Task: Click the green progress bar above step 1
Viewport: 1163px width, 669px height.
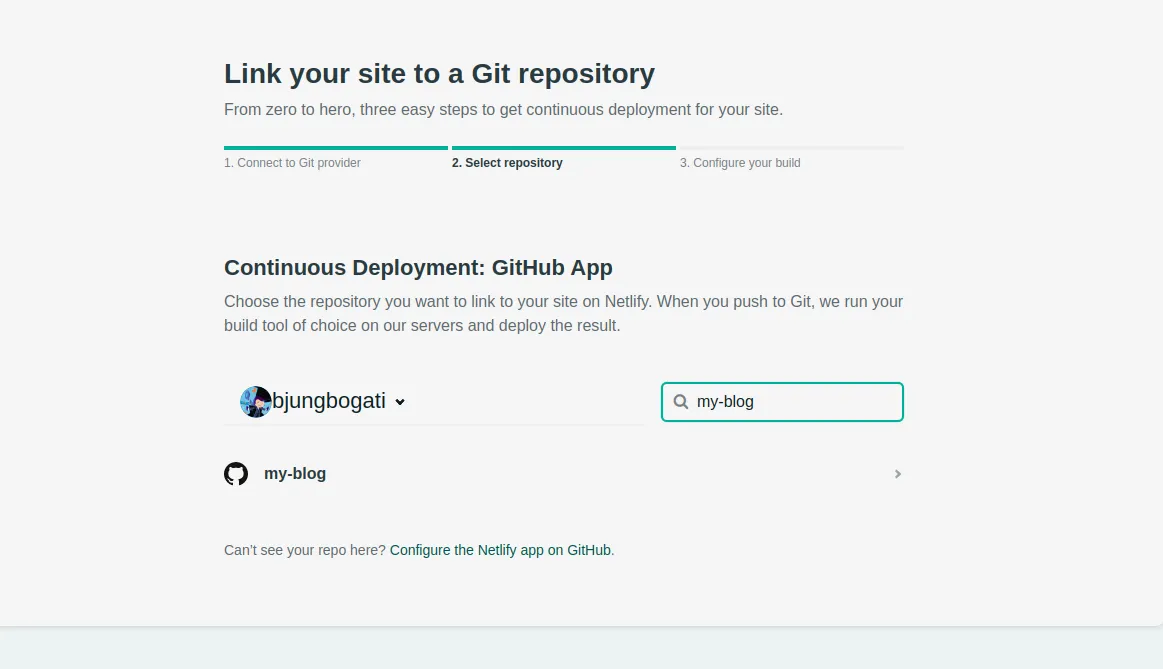Action: pos(335,148)
